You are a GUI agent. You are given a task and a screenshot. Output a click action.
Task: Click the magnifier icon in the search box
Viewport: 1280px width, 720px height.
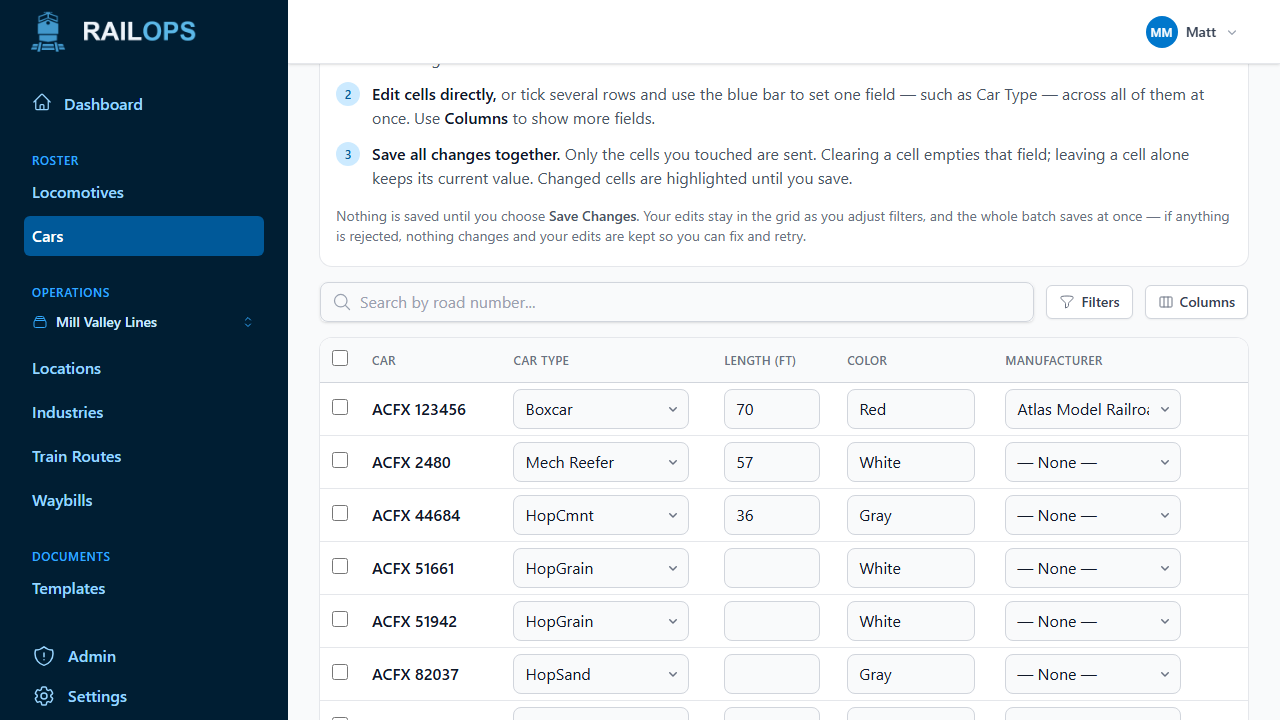point(342,302)
